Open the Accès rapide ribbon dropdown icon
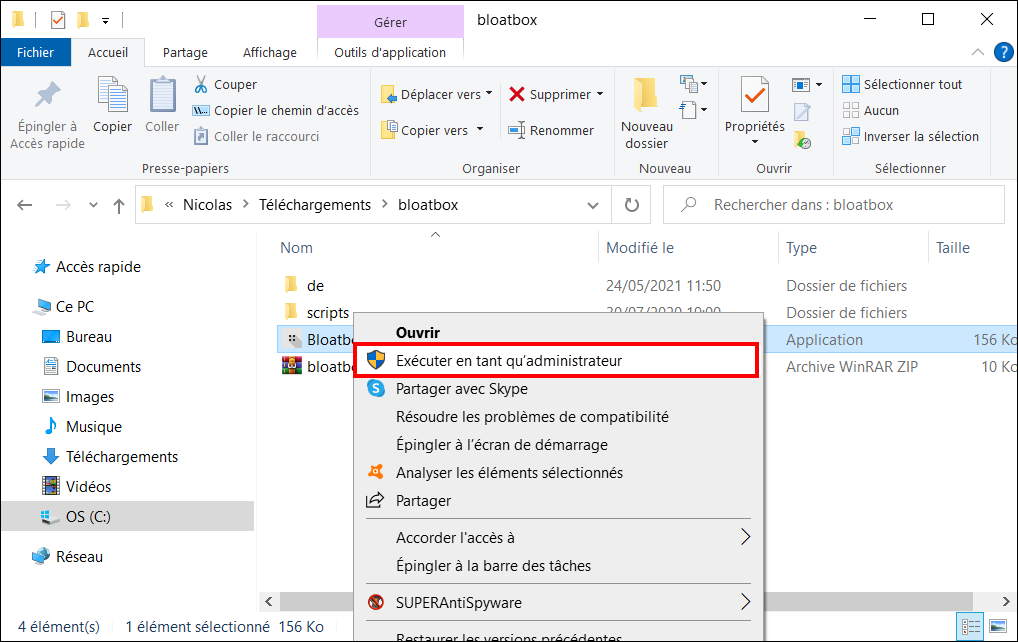 pos(693,110)
